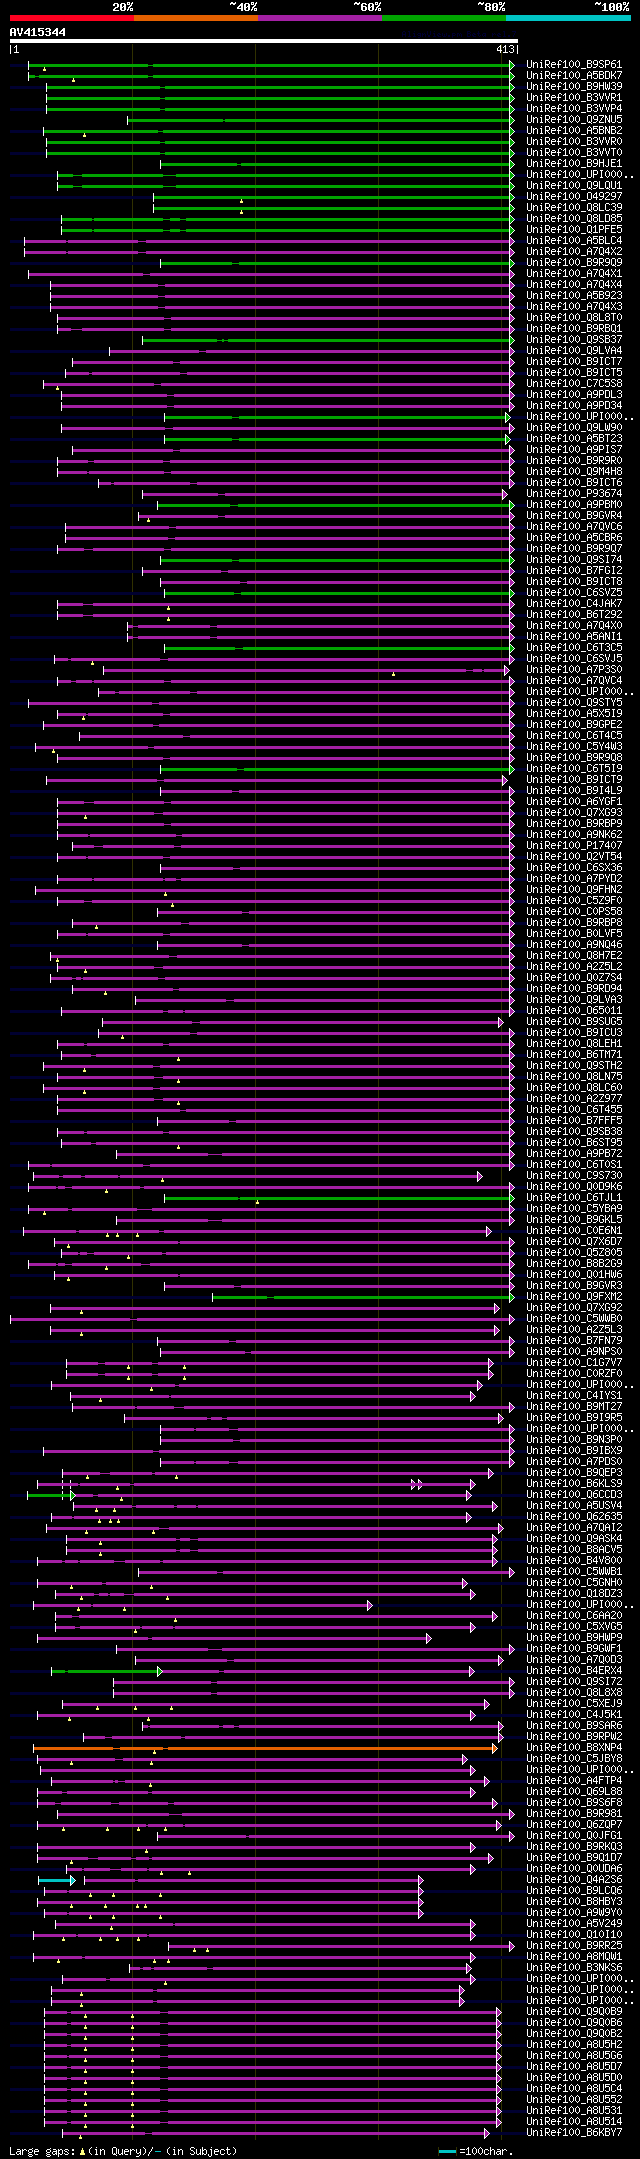Open hit UniRef100_B9HW39
This screenshot has width=640, height=2159.
coord(574,87)
